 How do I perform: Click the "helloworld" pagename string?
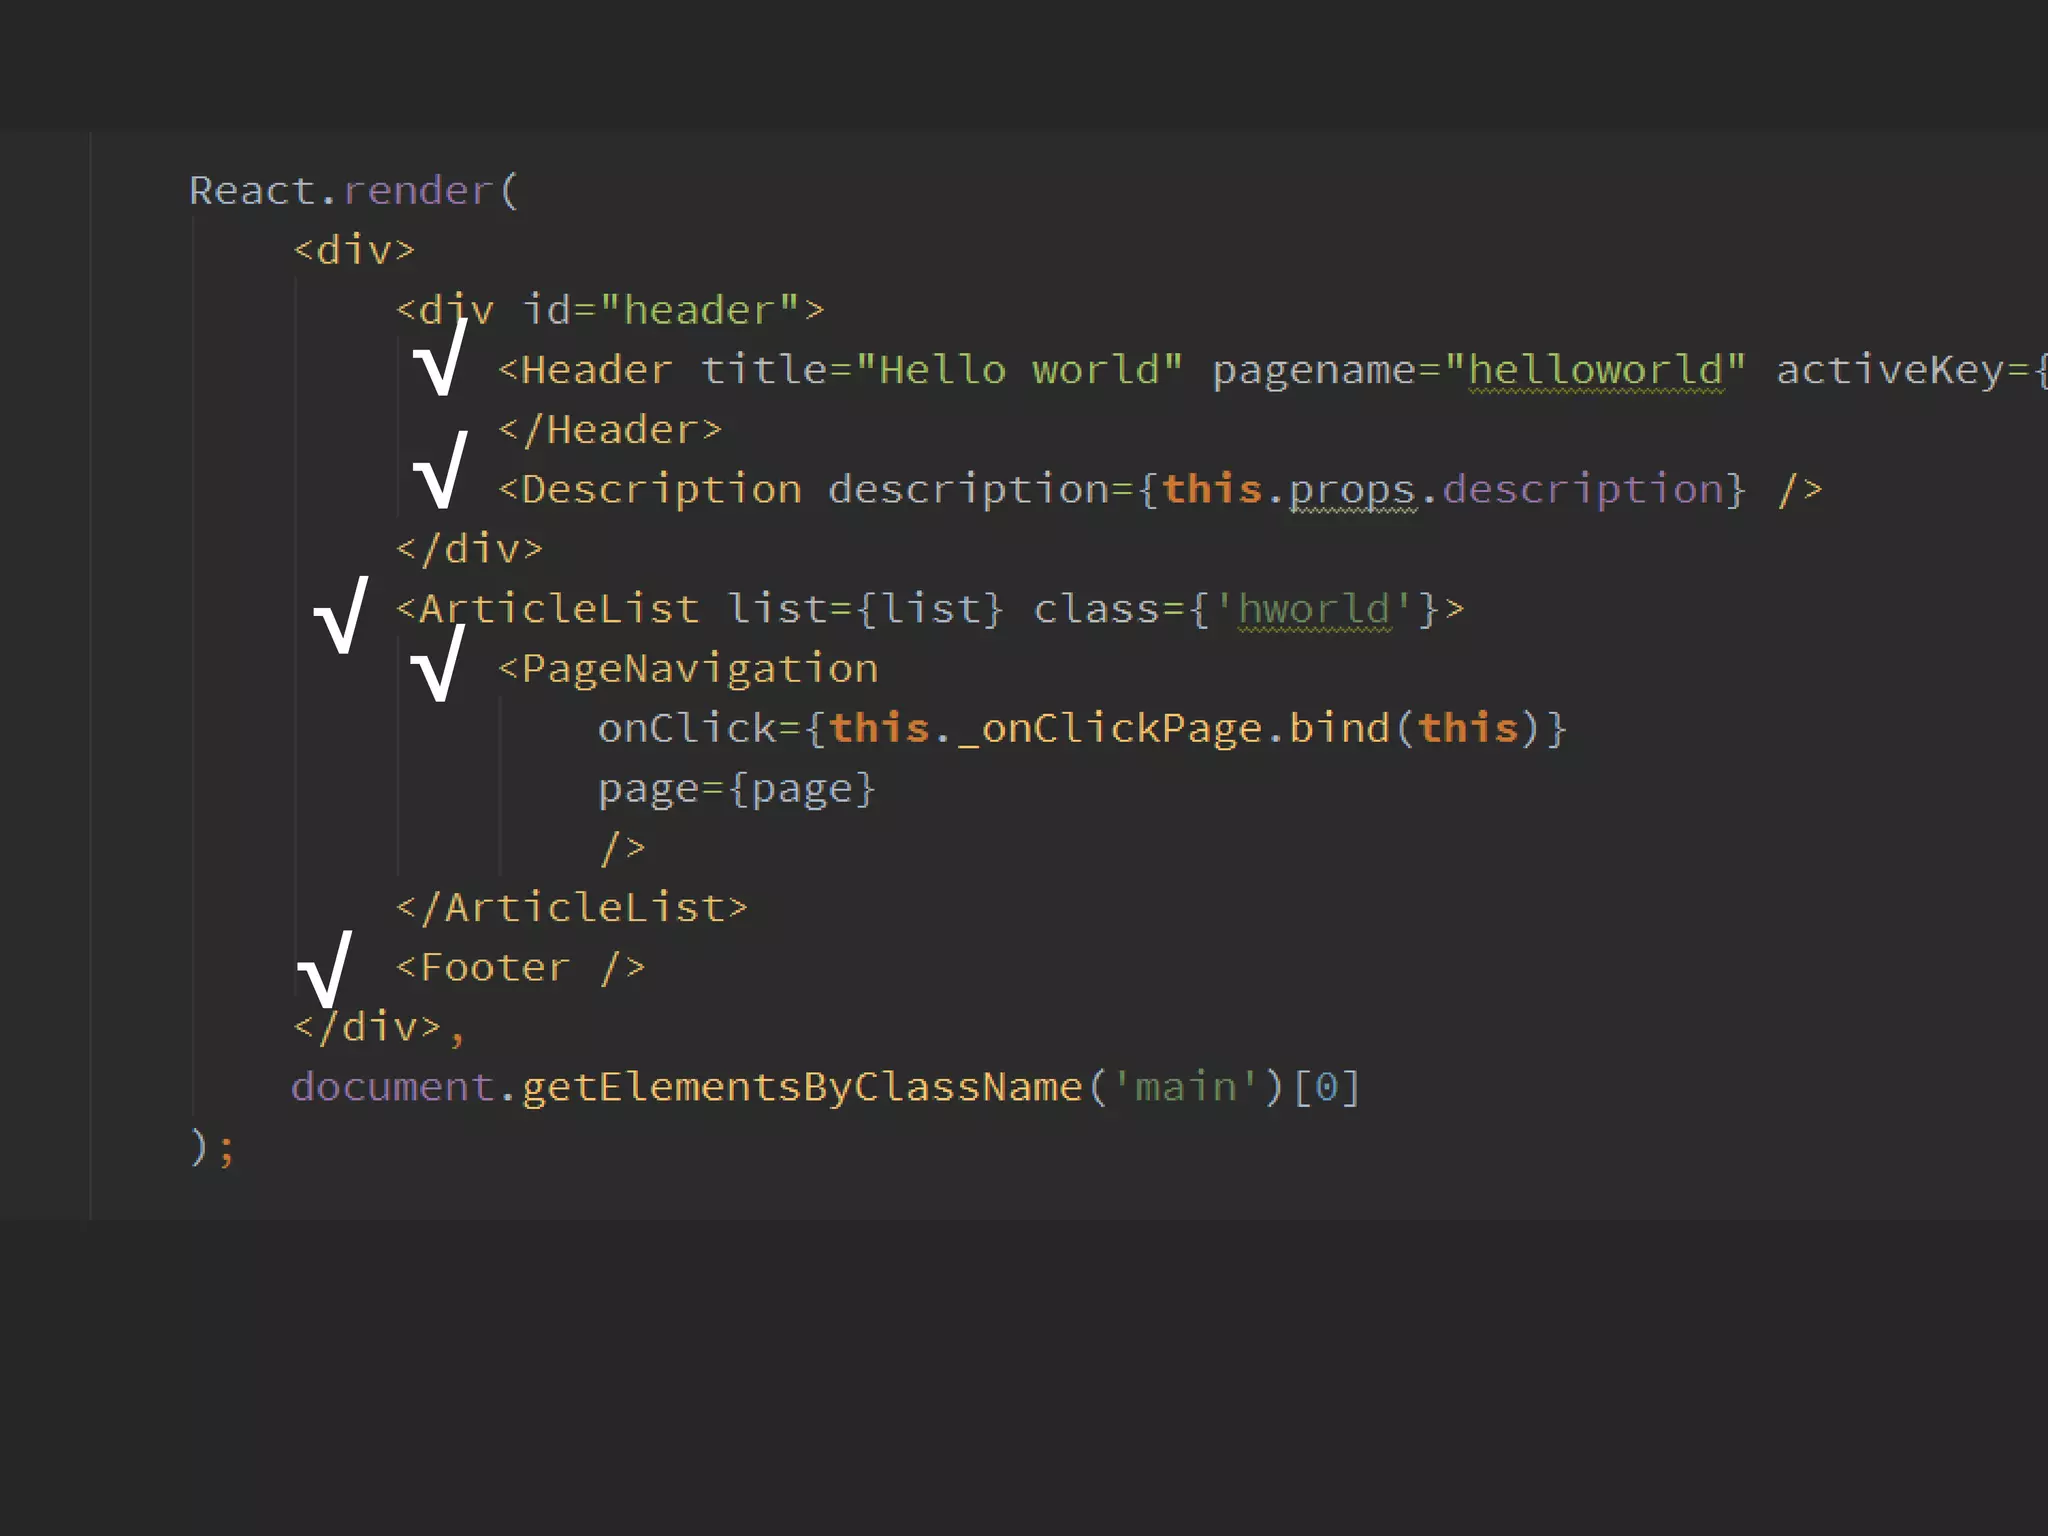point(1596,370)
